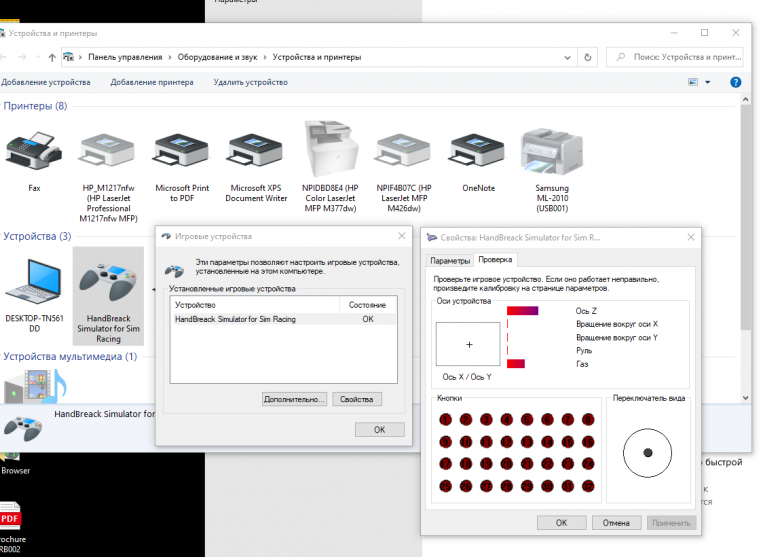
Task: Select HandBreack Simulator row in device list
Action: [x=284, y=319]
